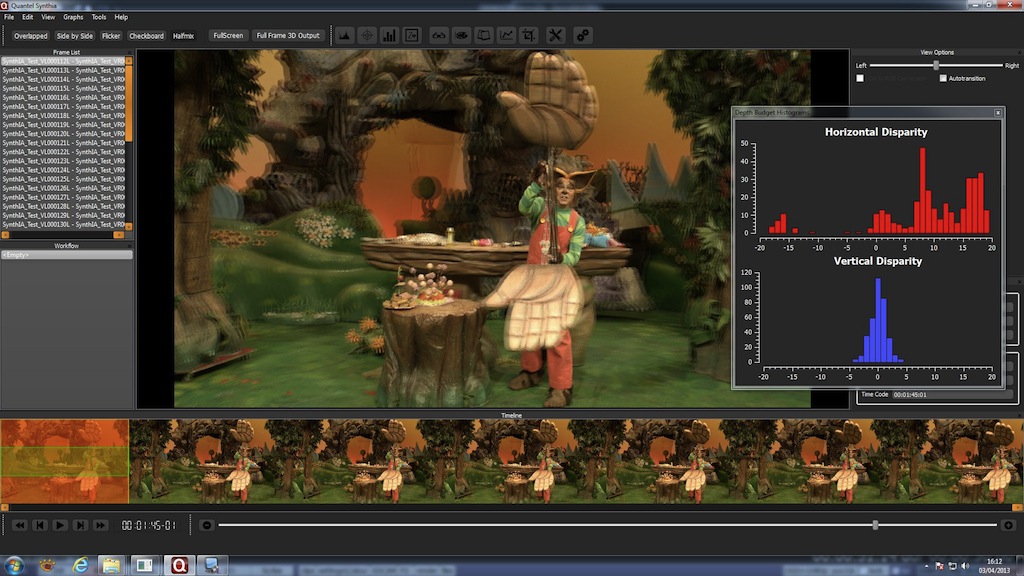Close the Depth Budget Histogram window

pos(997,113)
